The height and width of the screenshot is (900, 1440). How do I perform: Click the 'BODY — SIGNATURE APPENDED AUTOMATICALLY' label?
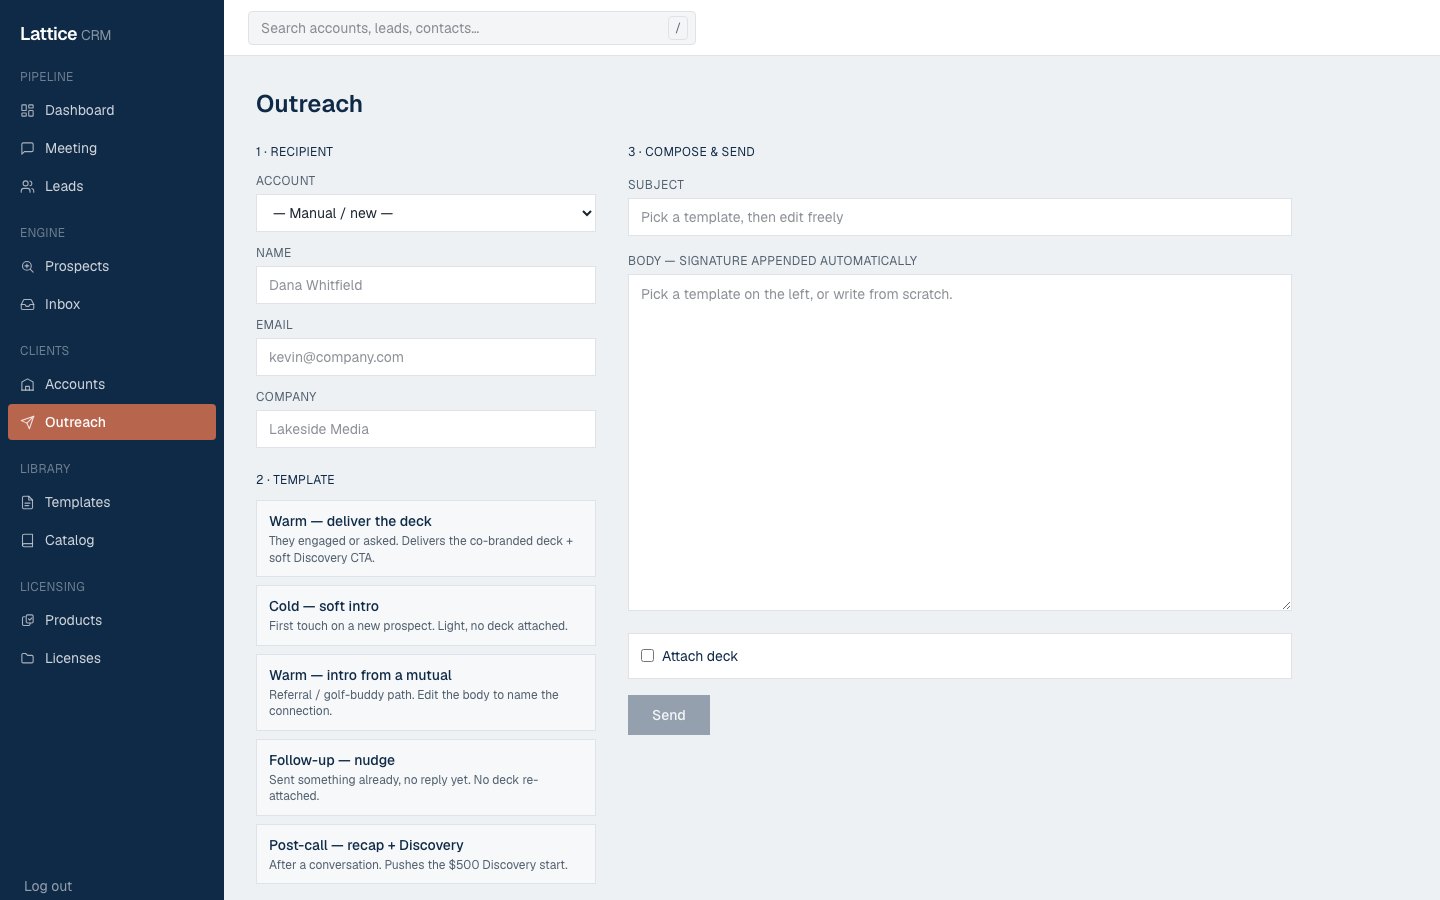pos(772,261)
